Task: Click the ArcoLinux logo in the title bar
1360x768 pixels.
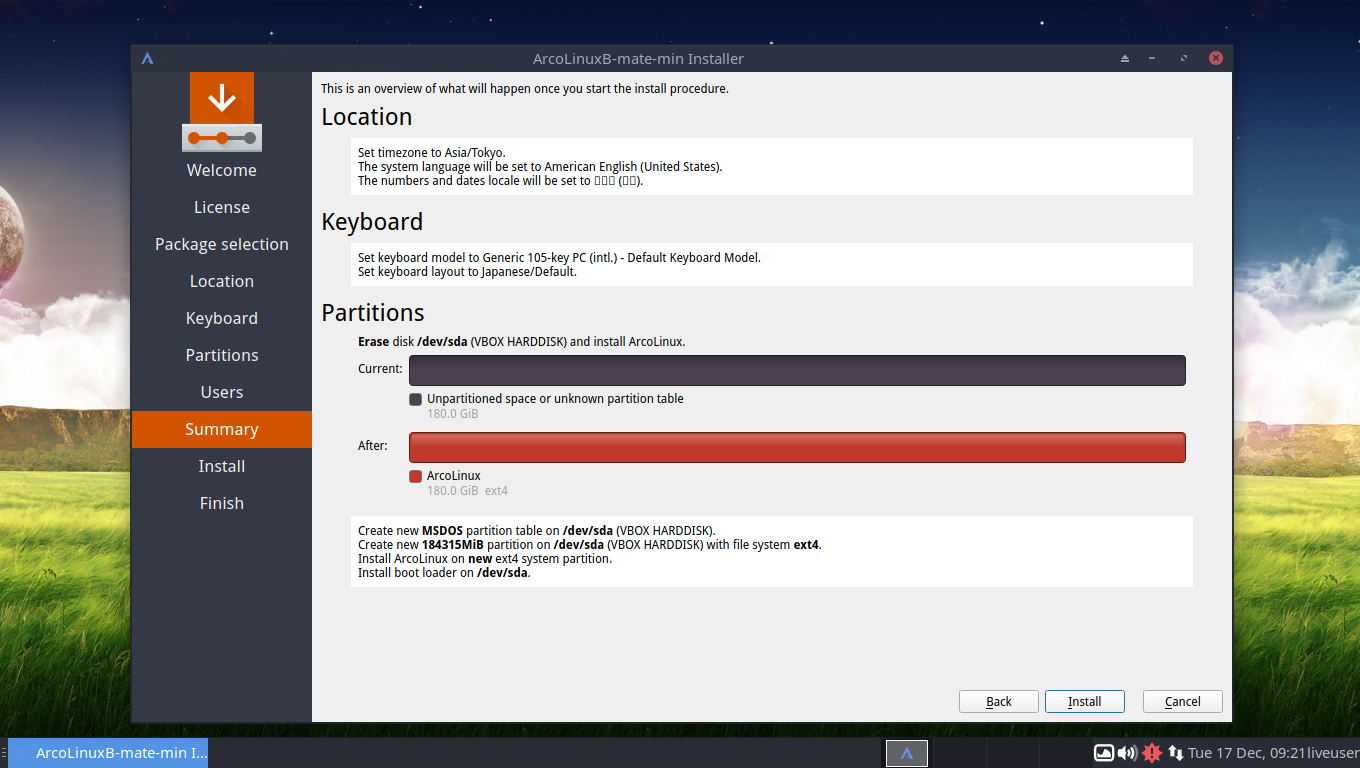Action: pos(147,58)
